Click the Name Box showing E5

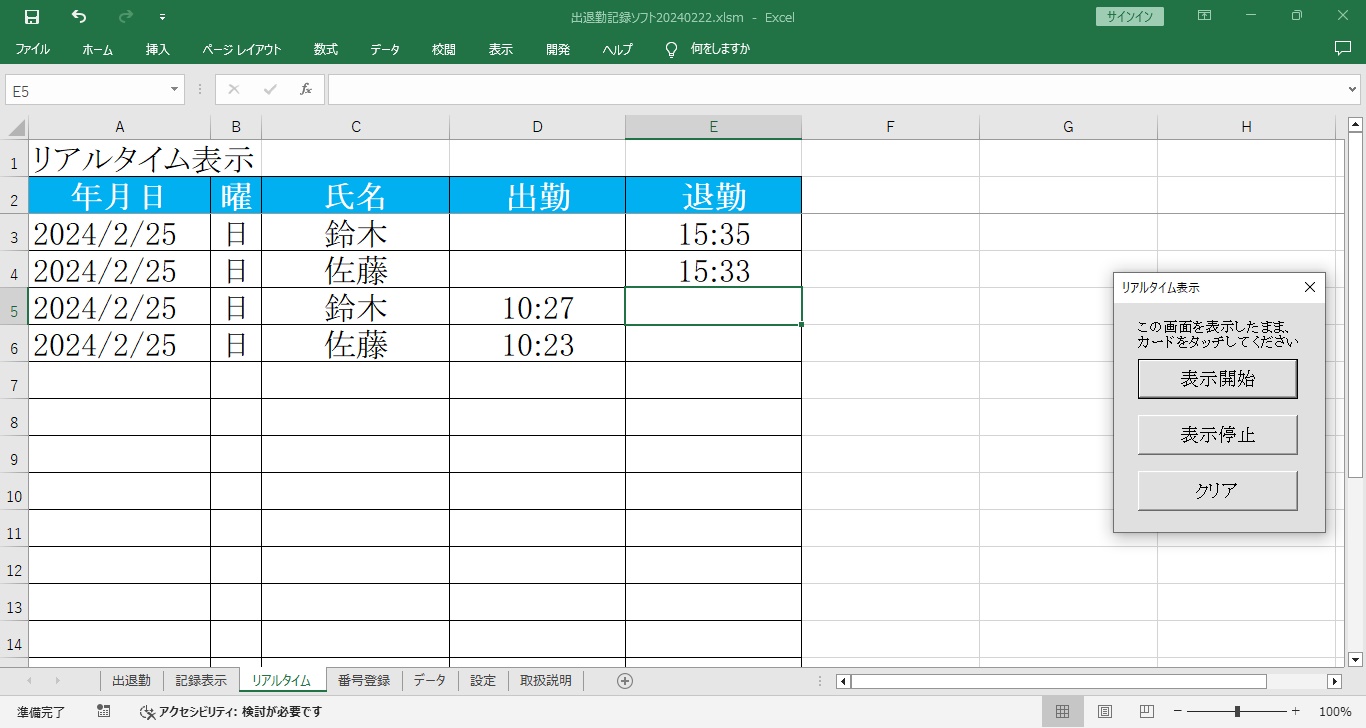(x=87, y=90)
